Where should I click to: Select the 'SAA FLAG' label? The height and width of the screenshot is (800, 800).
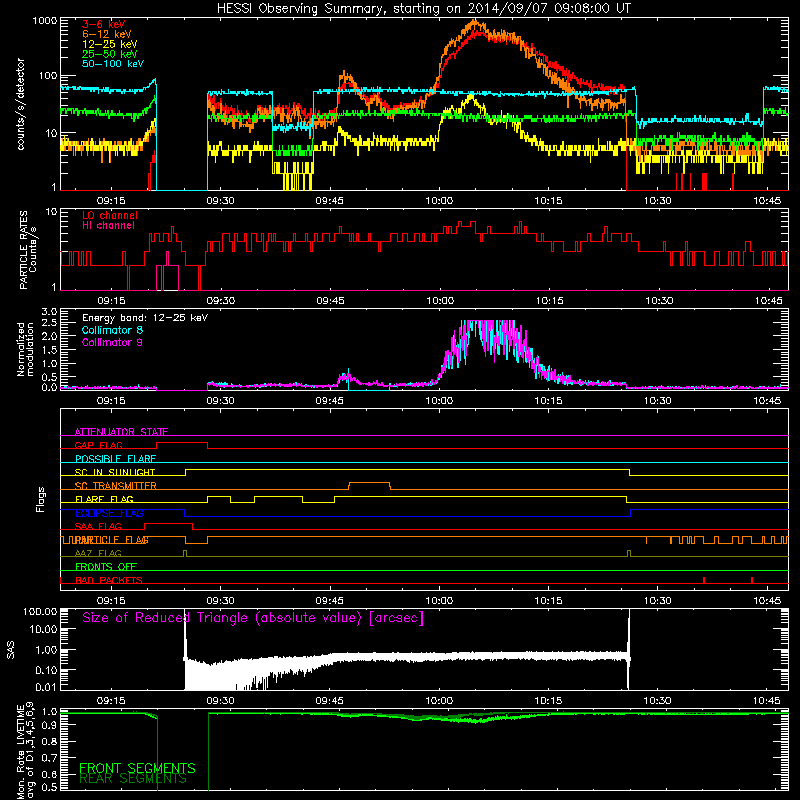(98, 526)
